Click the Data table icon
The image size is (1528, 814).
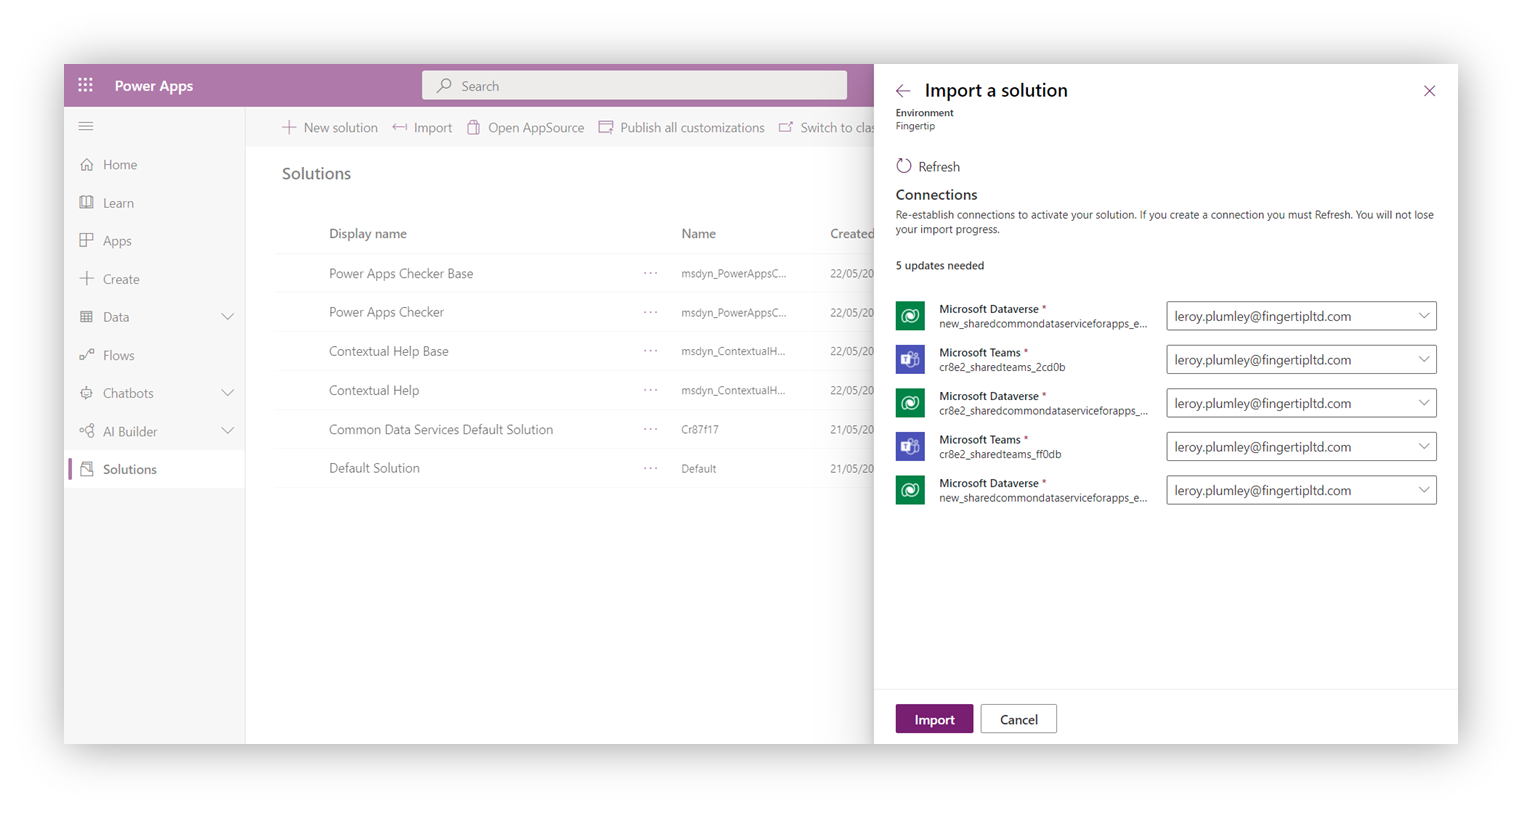(x=87, y=317)
